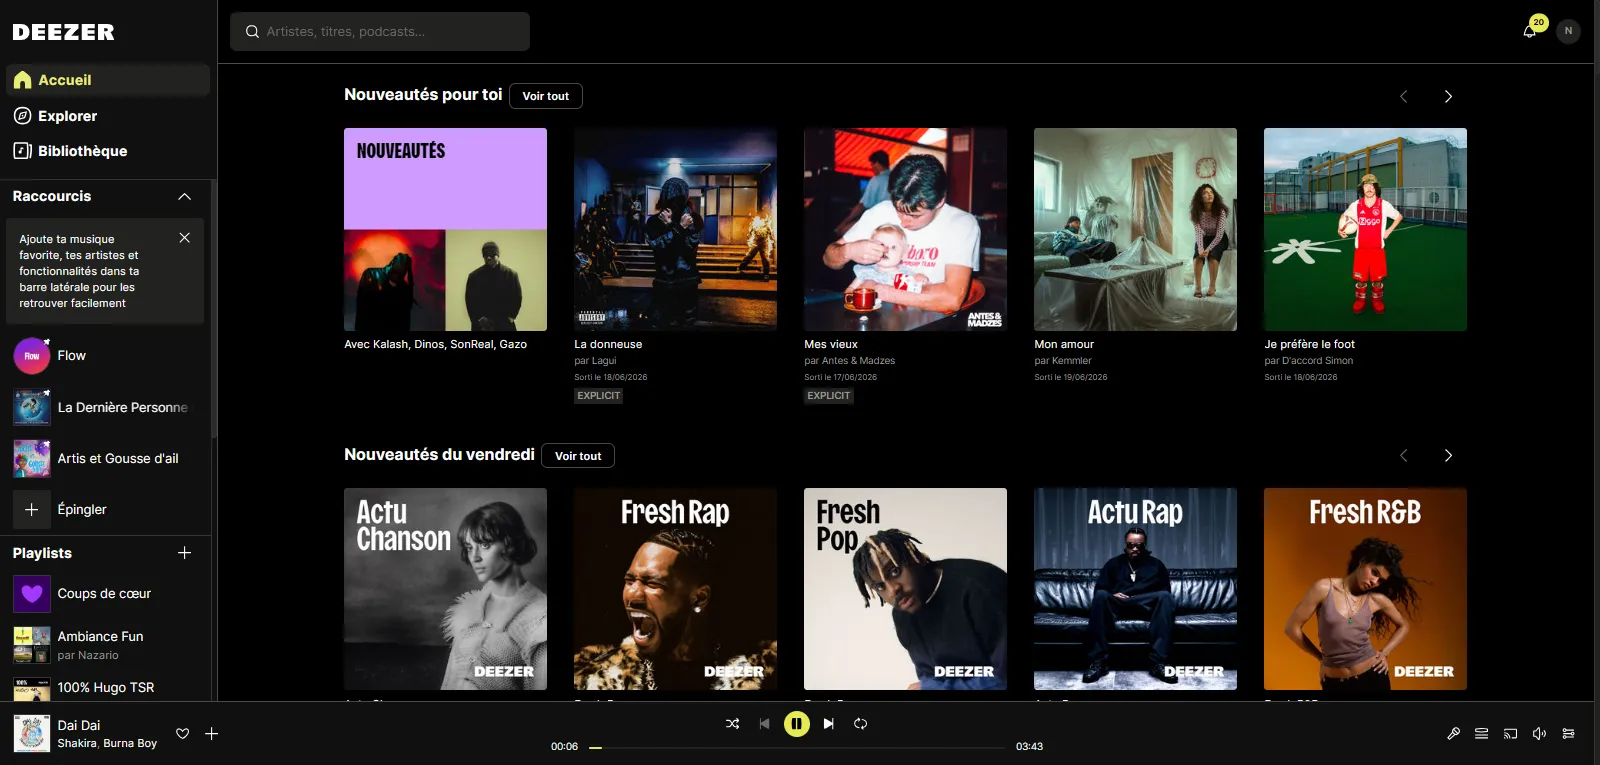Click the Dai Dai album cover
This screenshot has height=765, width=1600.
pos(32,734)
